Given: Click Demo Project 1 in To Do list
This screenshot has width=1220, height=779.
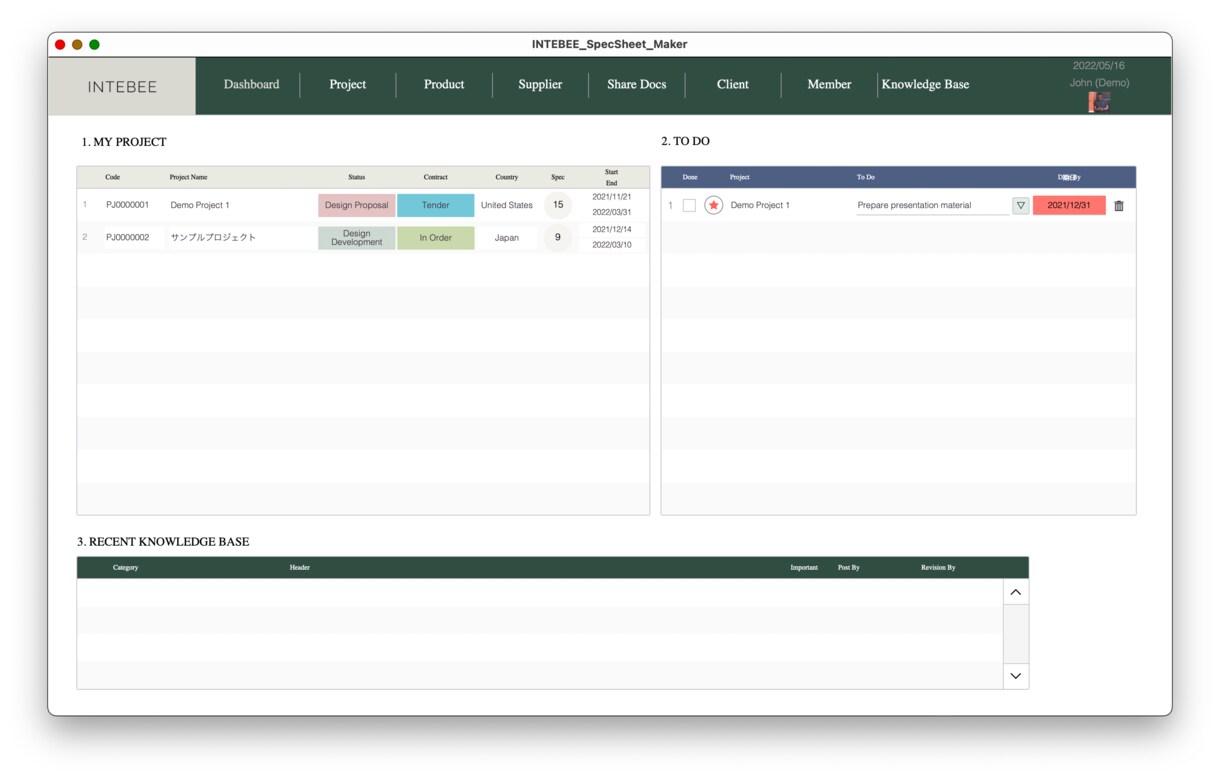Looking at the screenshot, I should (x=760, y=205).
